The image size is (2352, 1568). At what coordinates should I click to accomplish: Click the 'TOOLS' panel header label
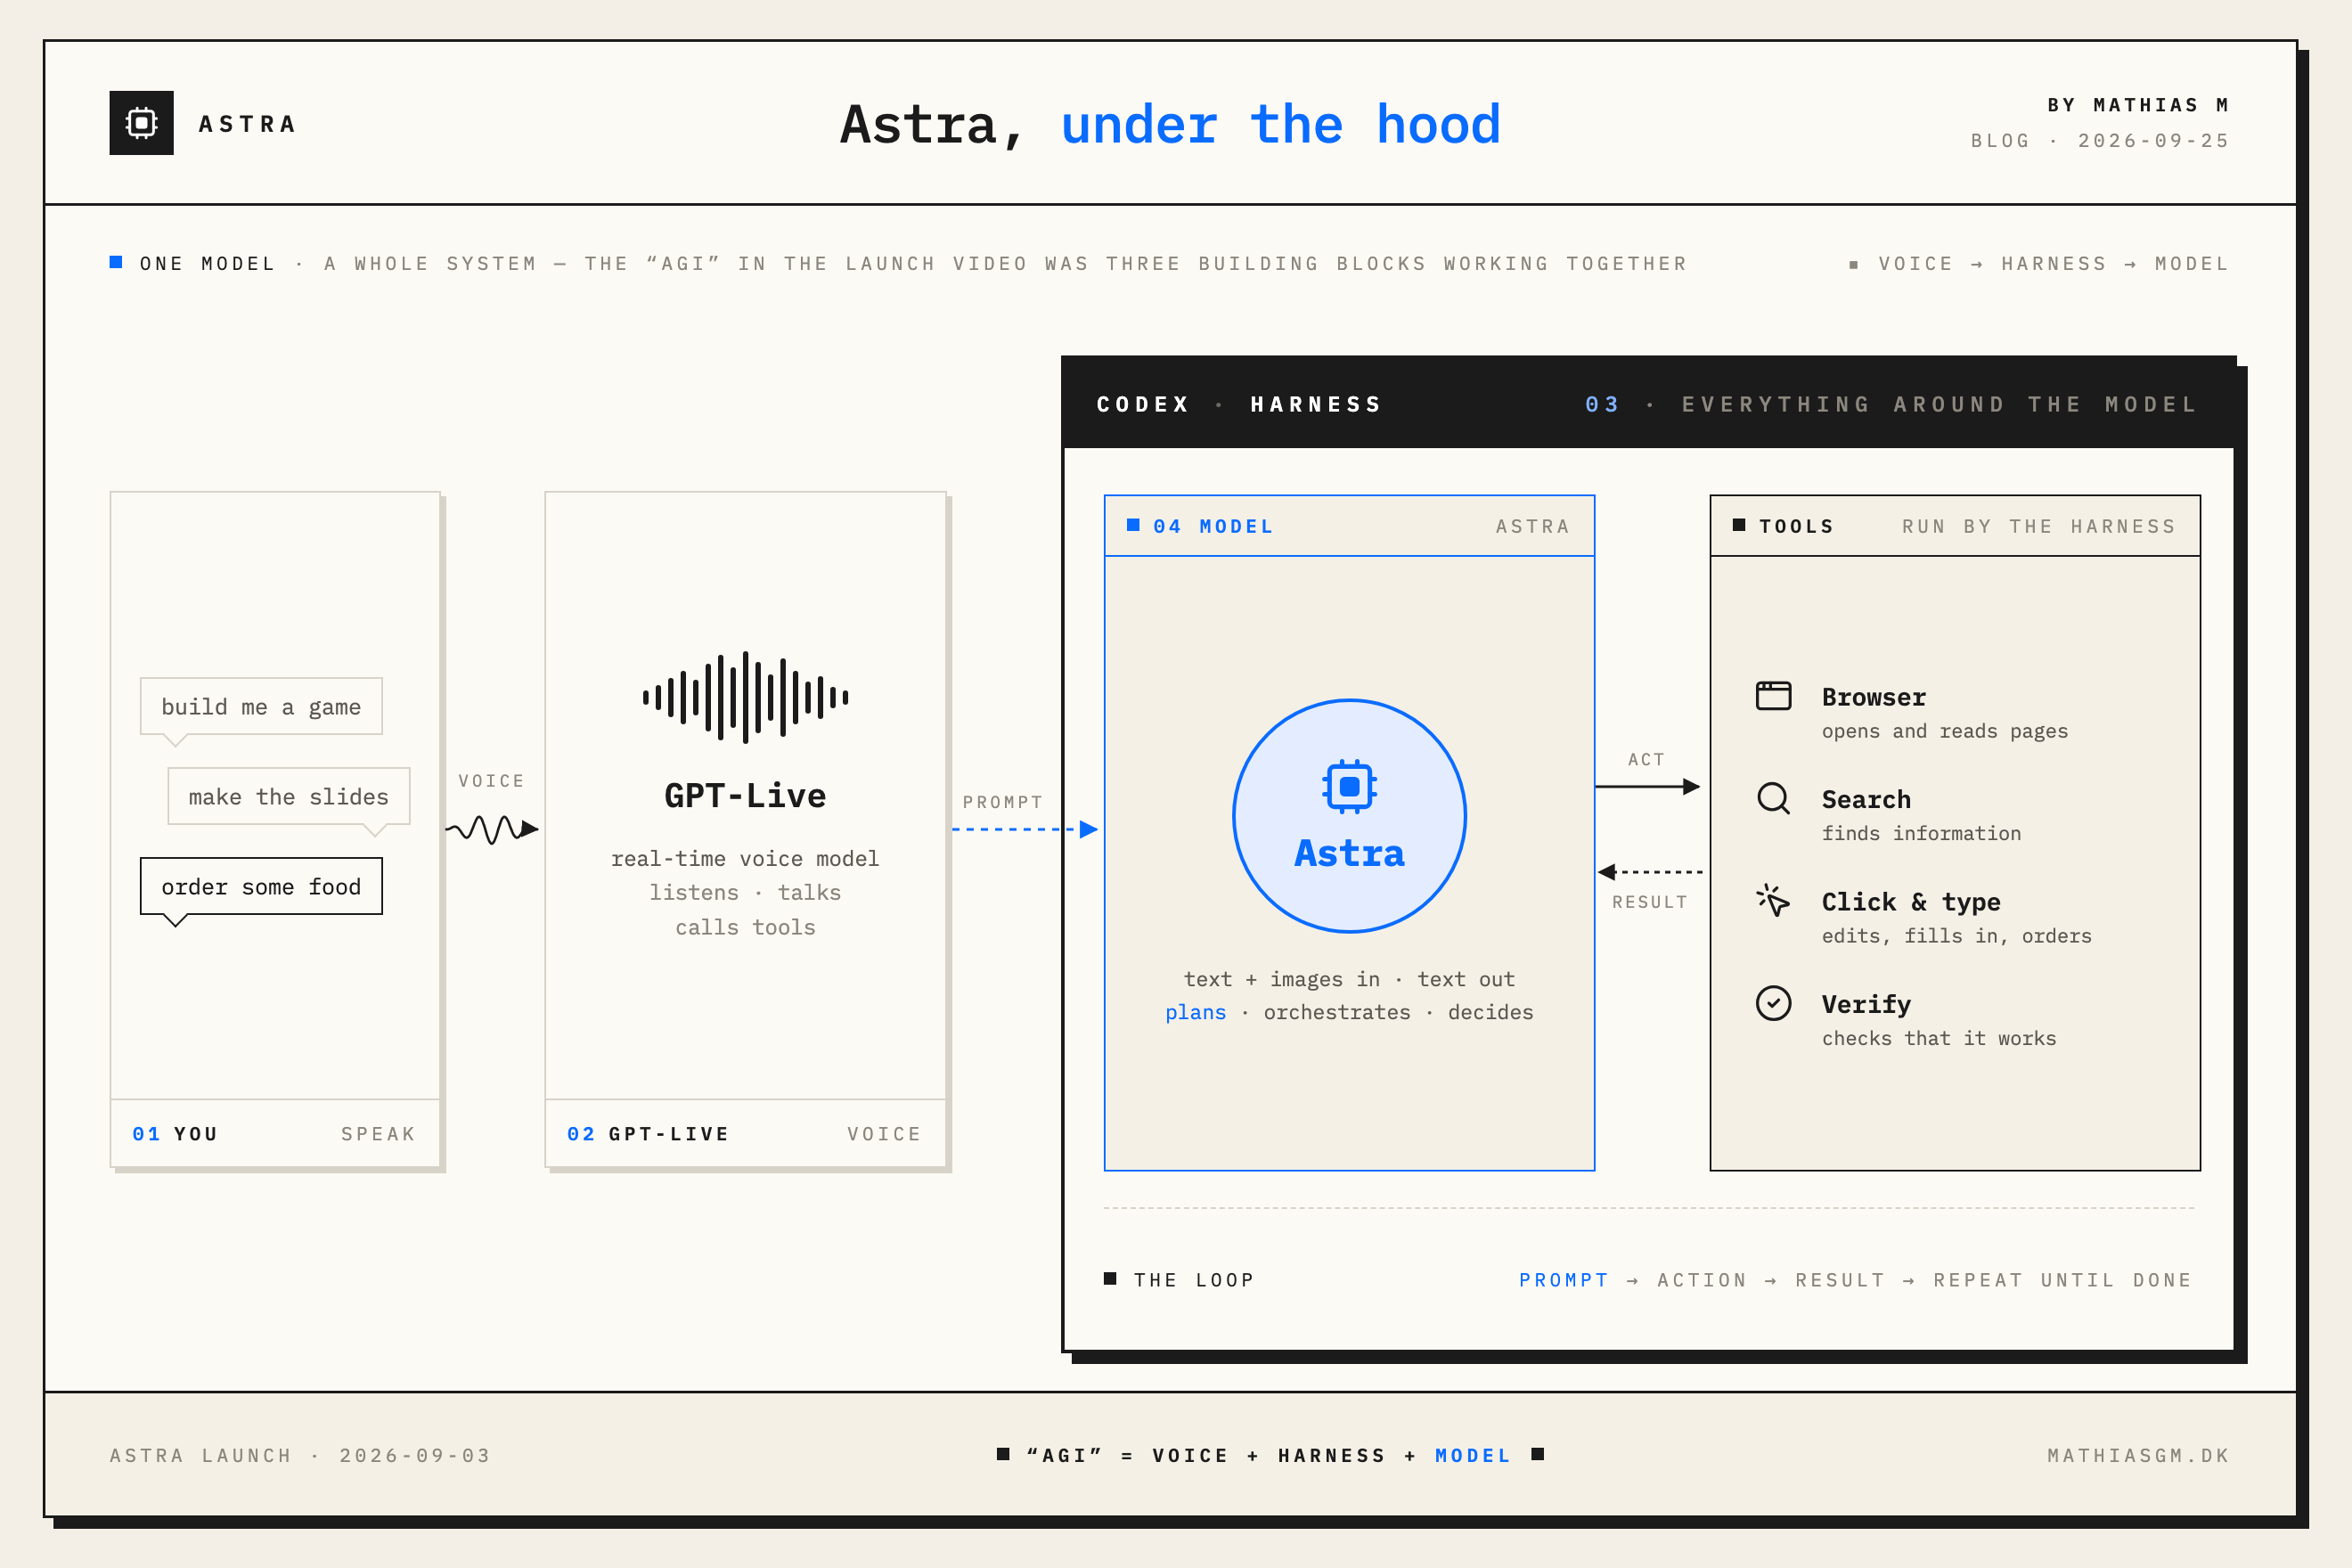pyautogui.click(x=1796, y=527)
